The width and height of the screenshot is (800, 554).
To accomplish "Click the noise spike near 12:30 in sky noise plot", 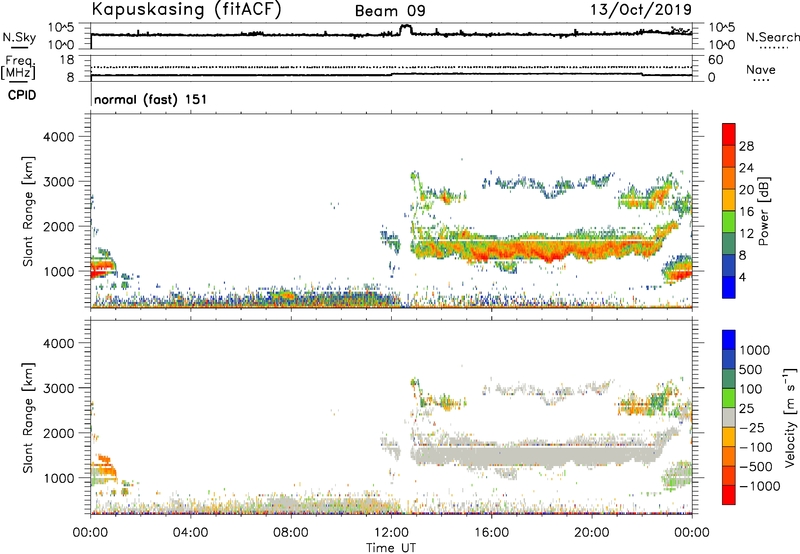I will tap(406, 28).
